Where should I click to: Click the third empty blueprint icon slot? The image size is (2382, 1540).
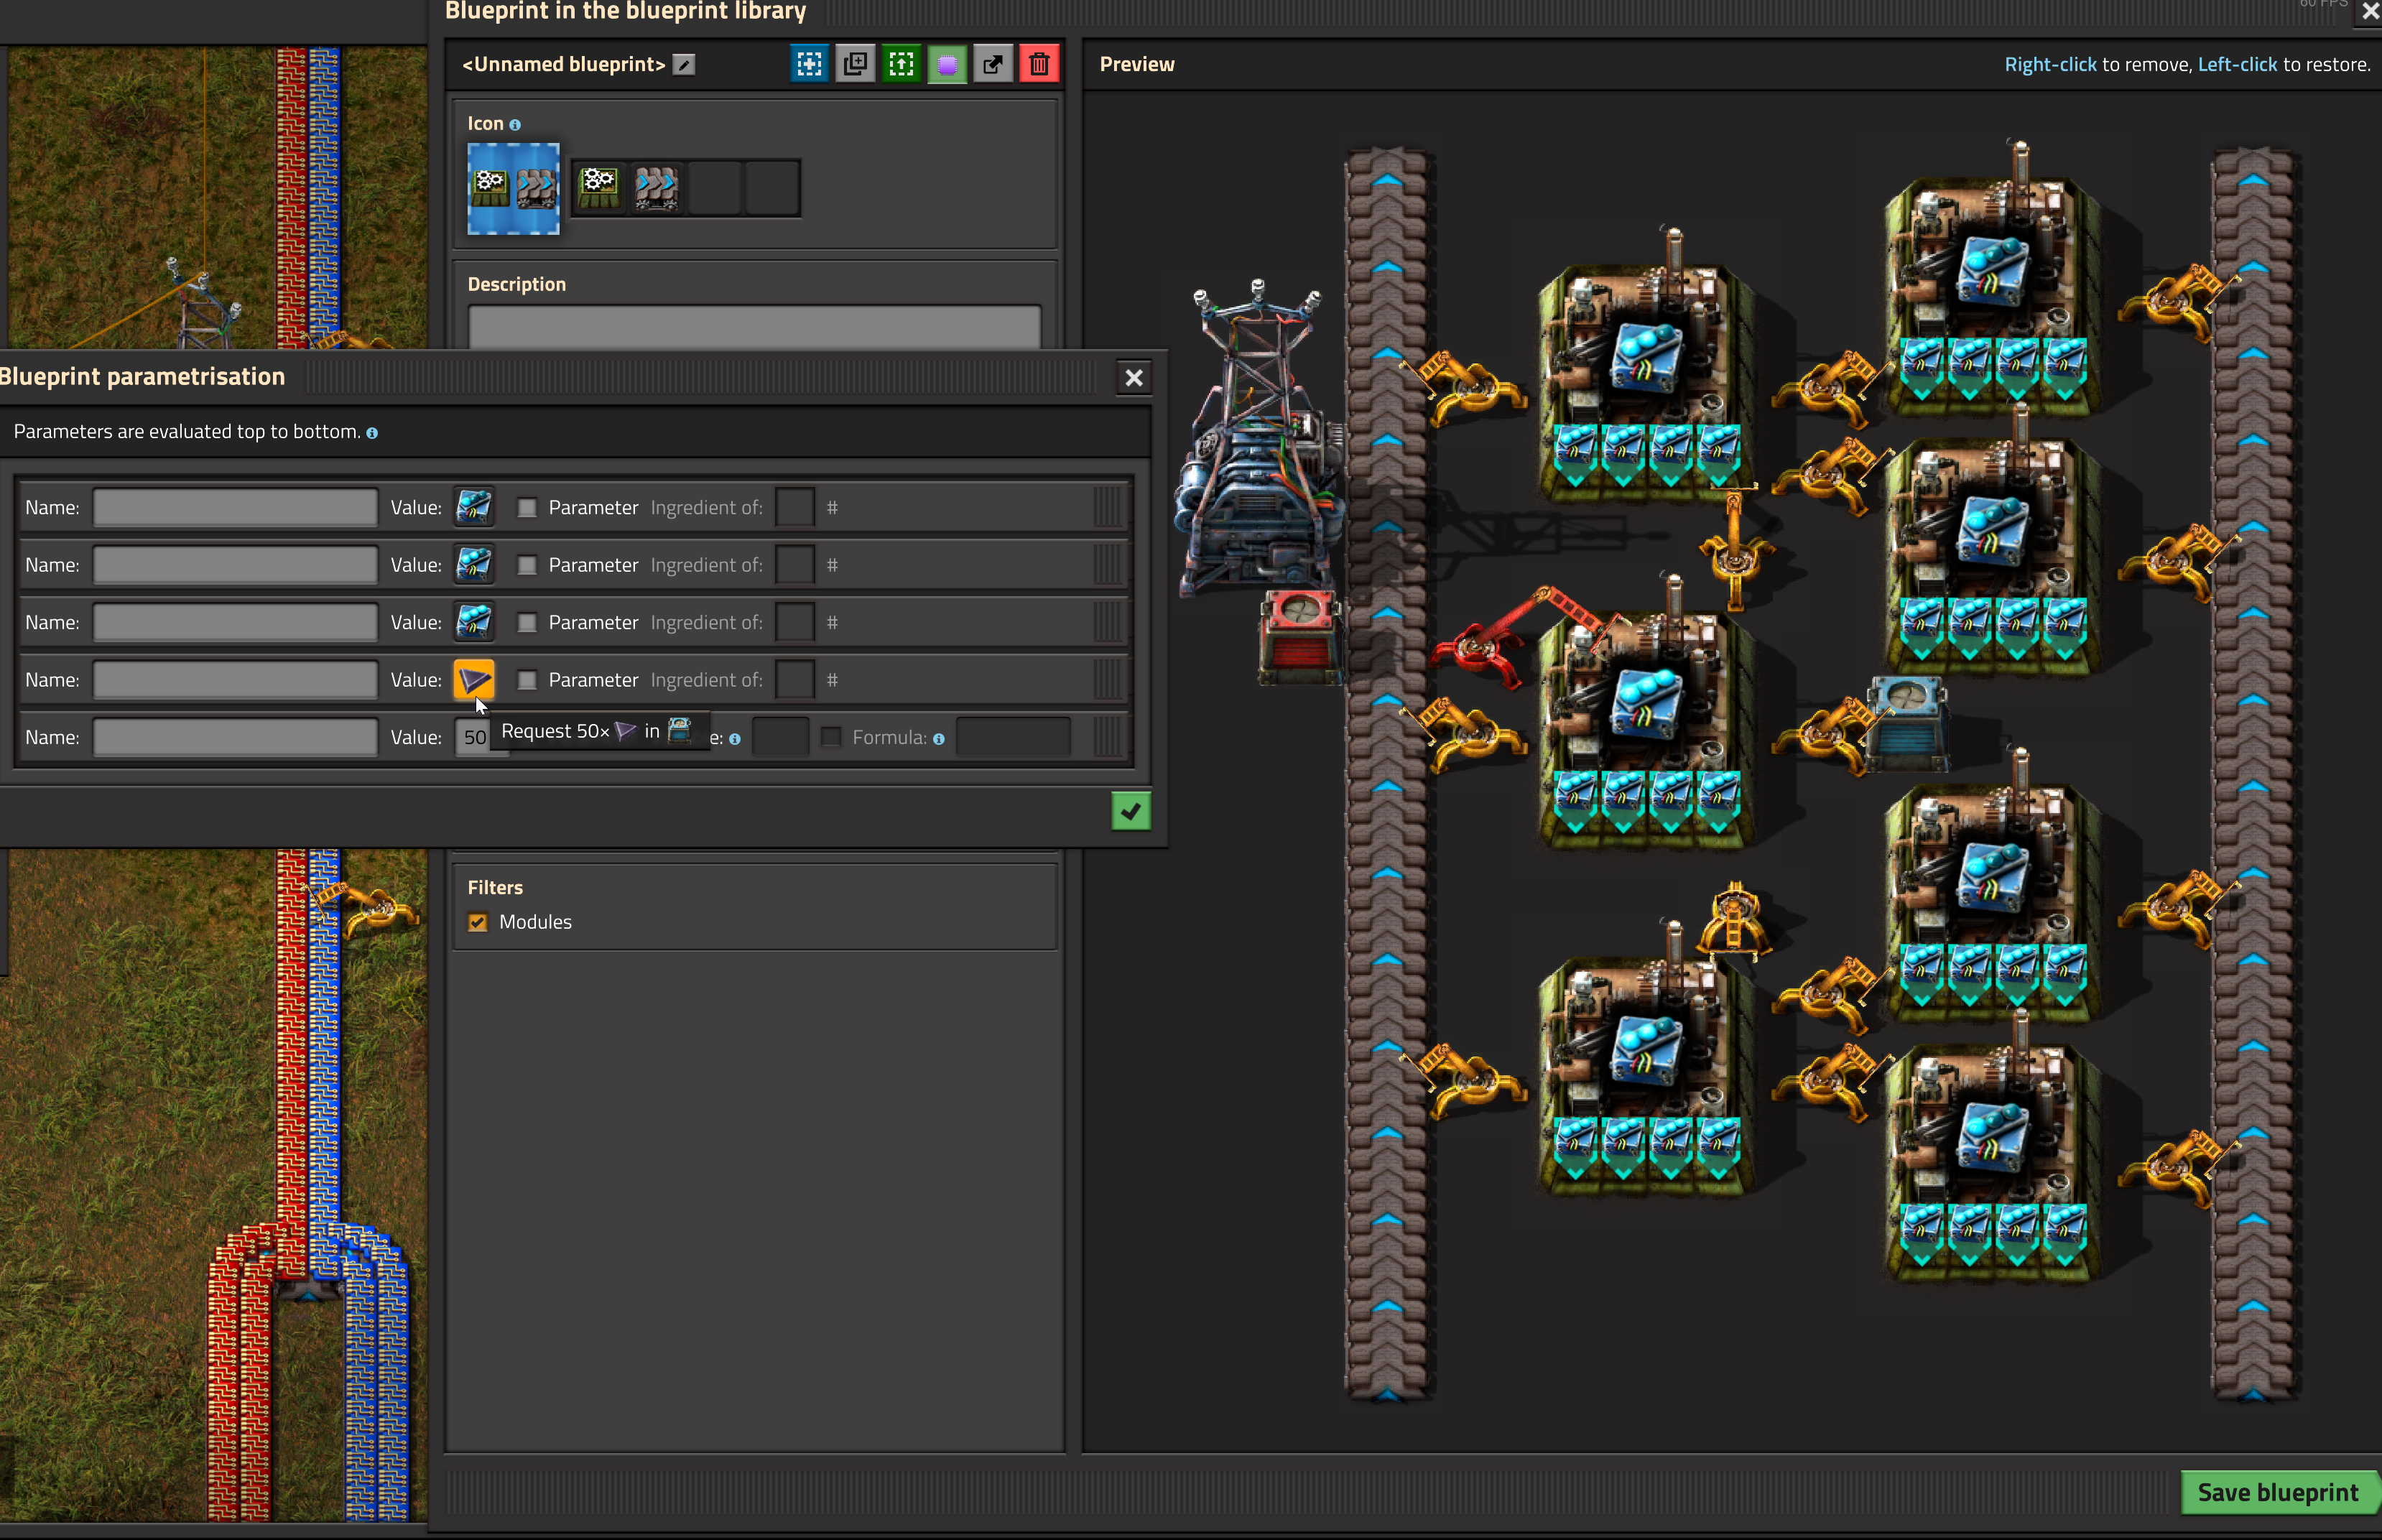click(x=714, y=187)
